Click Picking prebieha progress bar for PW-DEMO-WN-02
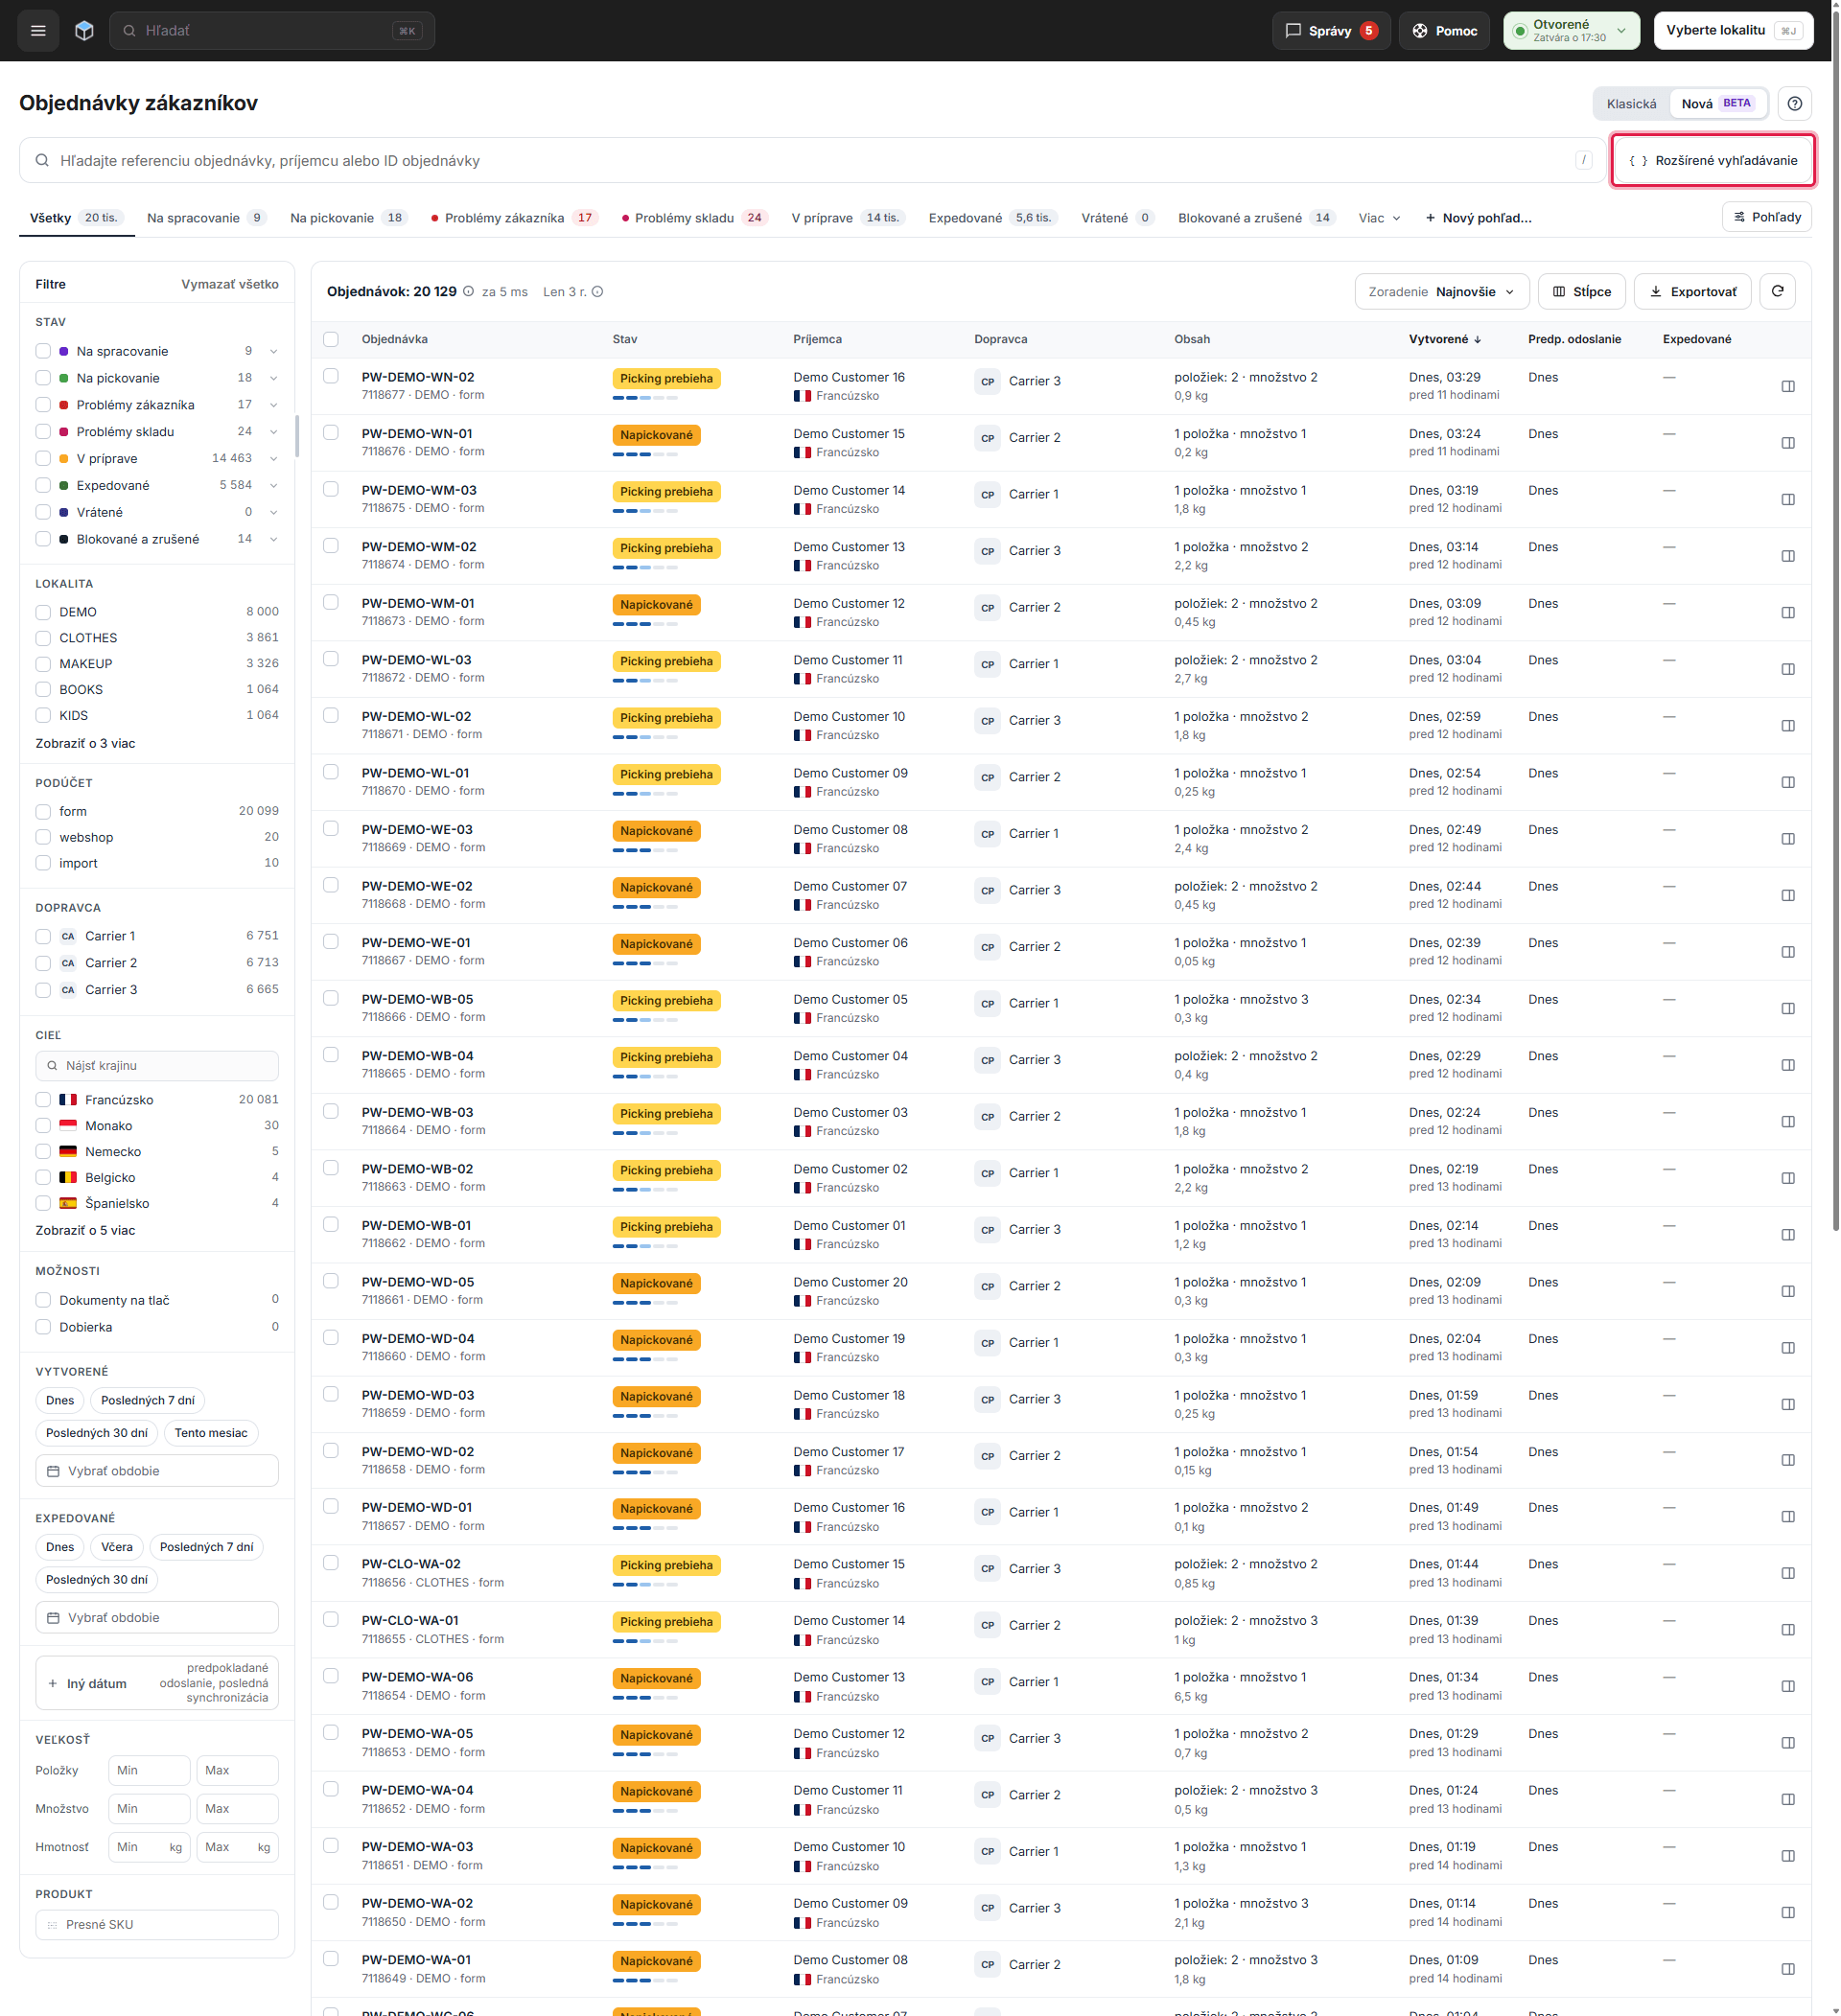Image resolution: width=1841 pixels, height=2016 pixels. pyautogui.click(x=646, y=398)
